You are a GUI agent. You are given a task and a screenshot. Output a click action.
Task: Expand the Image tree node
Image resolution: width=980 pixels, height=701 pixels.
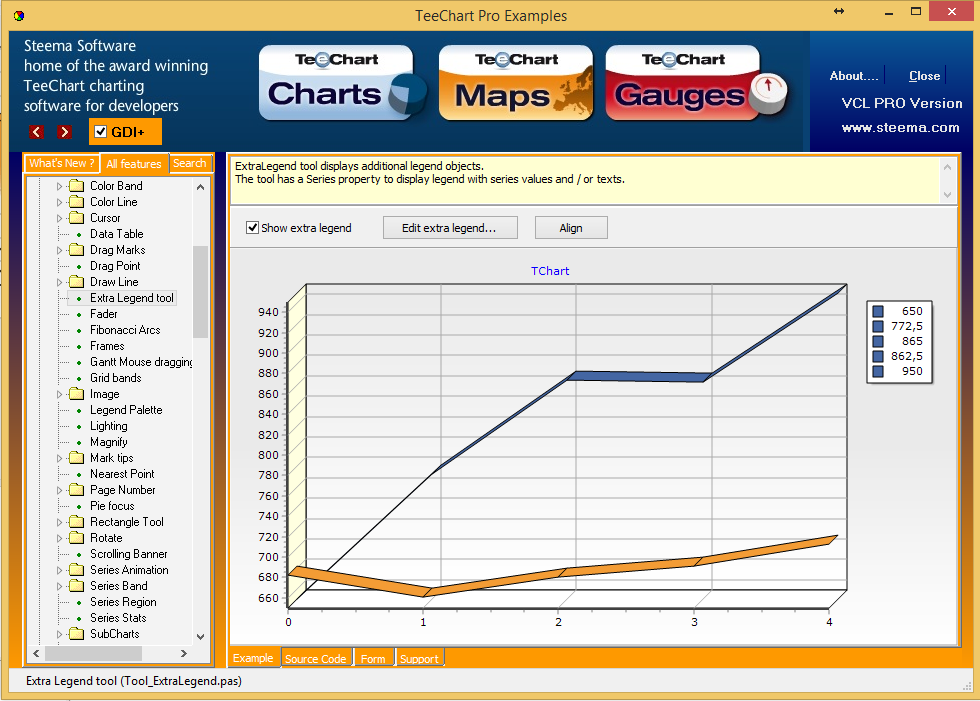coord(59,394)
